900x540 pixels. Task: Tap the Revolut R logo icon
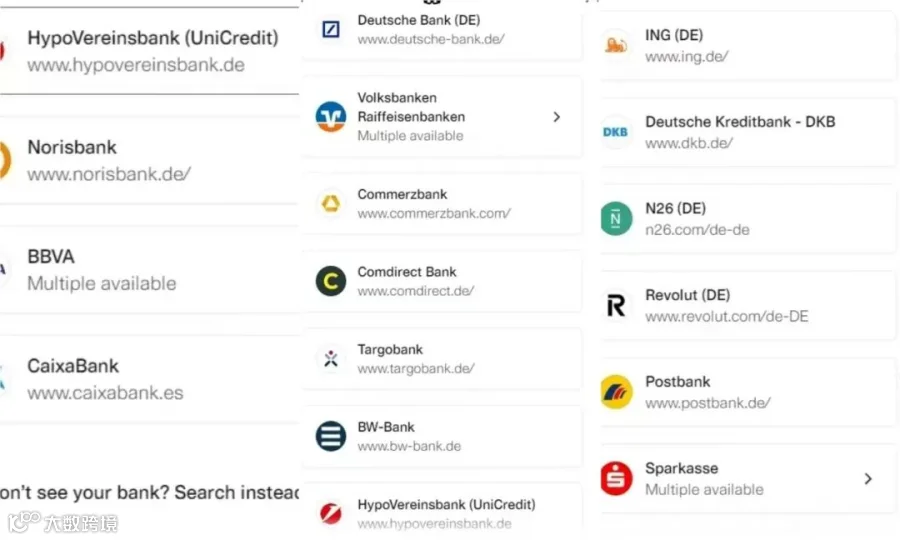[616, 305]
